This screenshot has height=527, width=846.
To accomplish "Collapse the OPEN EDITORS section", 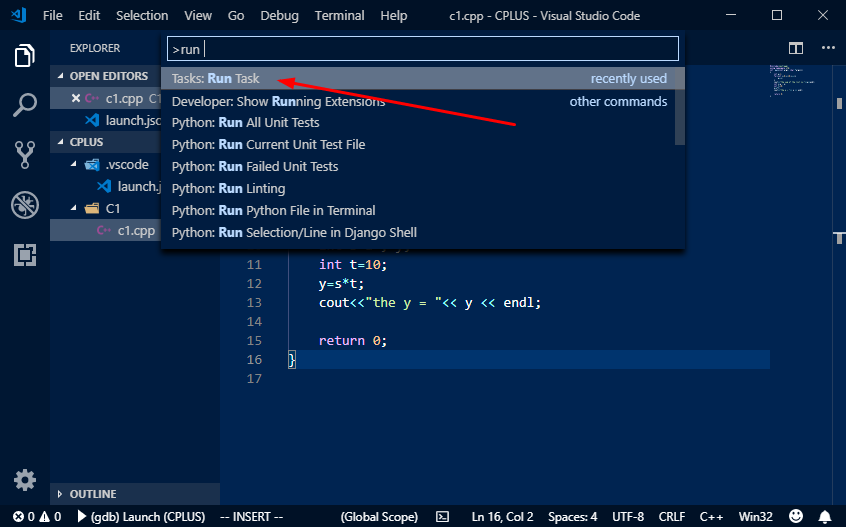I will [x=60, y=76].
